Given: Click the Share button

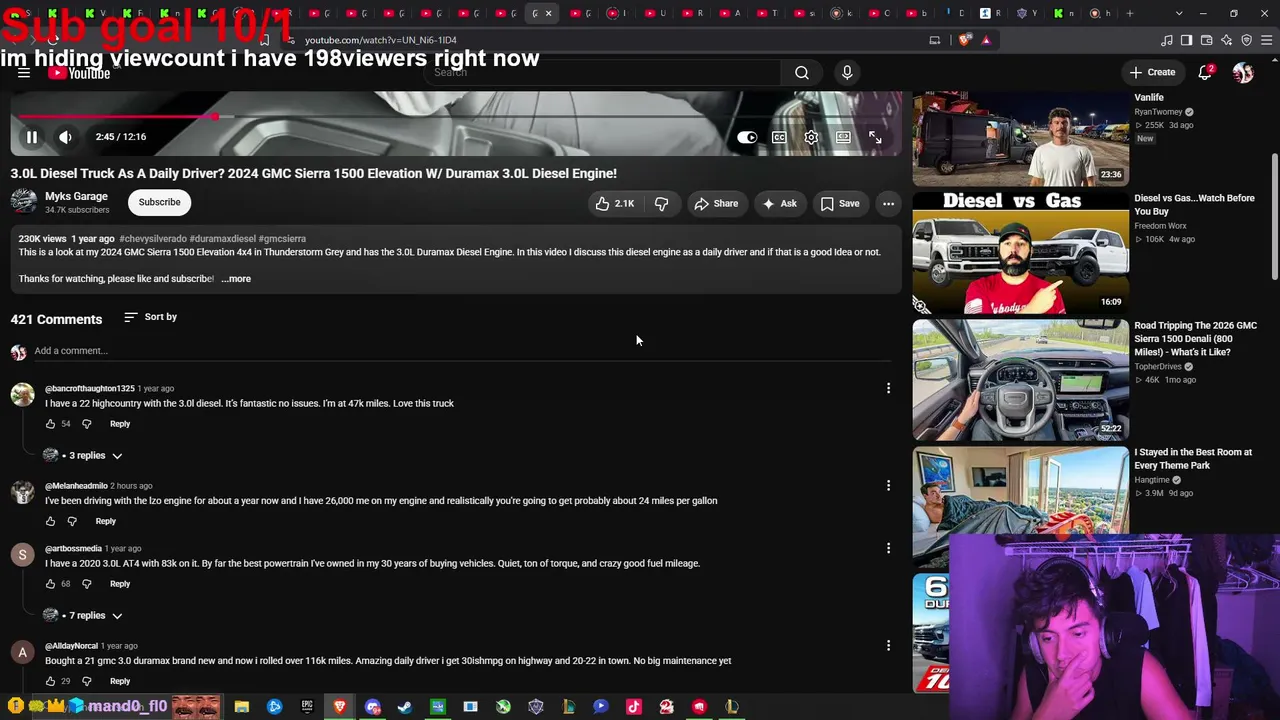Looking at the screenshot, I should click(716, 204).
